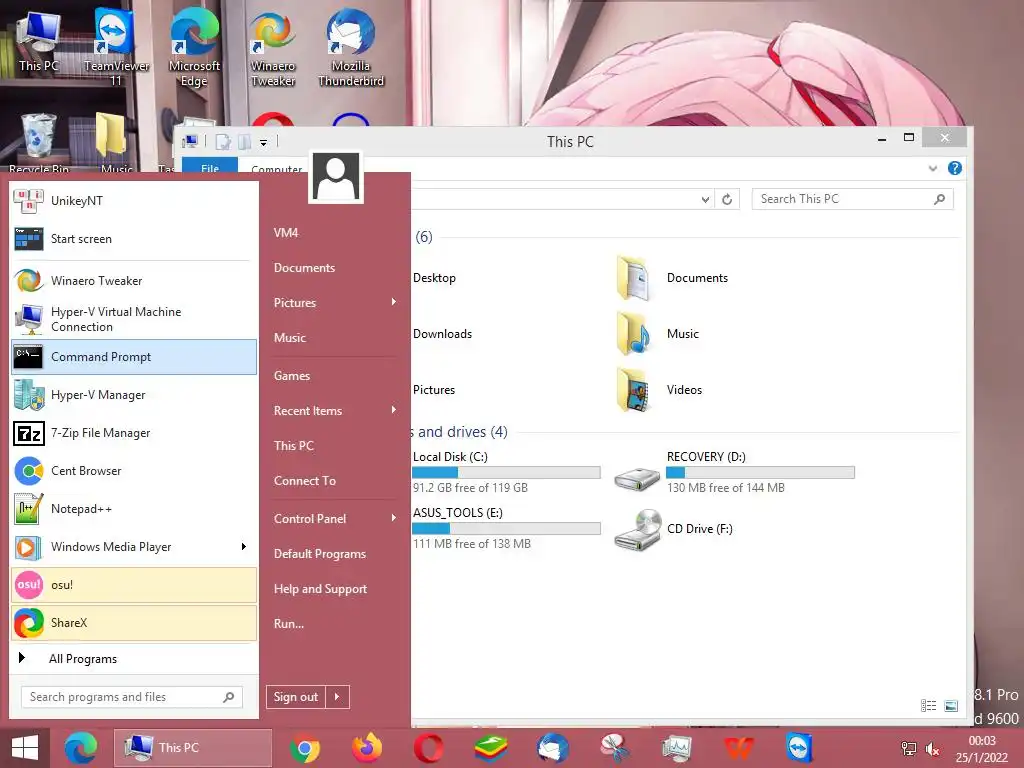Launch osu! from the Start menu
This screenshot has width=1024, height=768.
coord(134,584)
